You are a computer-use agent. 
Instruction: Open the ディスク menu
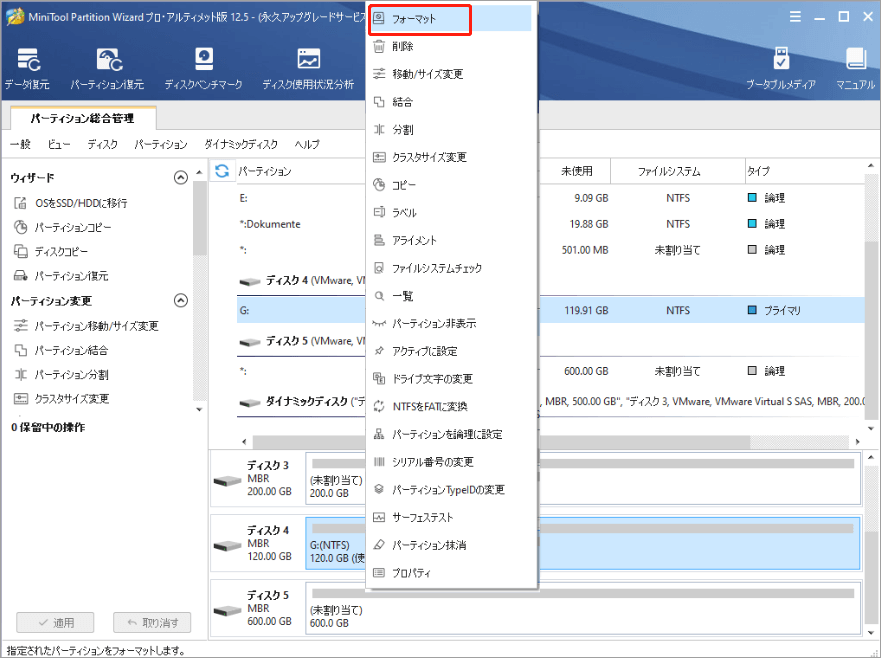click(x=103, y=144)
